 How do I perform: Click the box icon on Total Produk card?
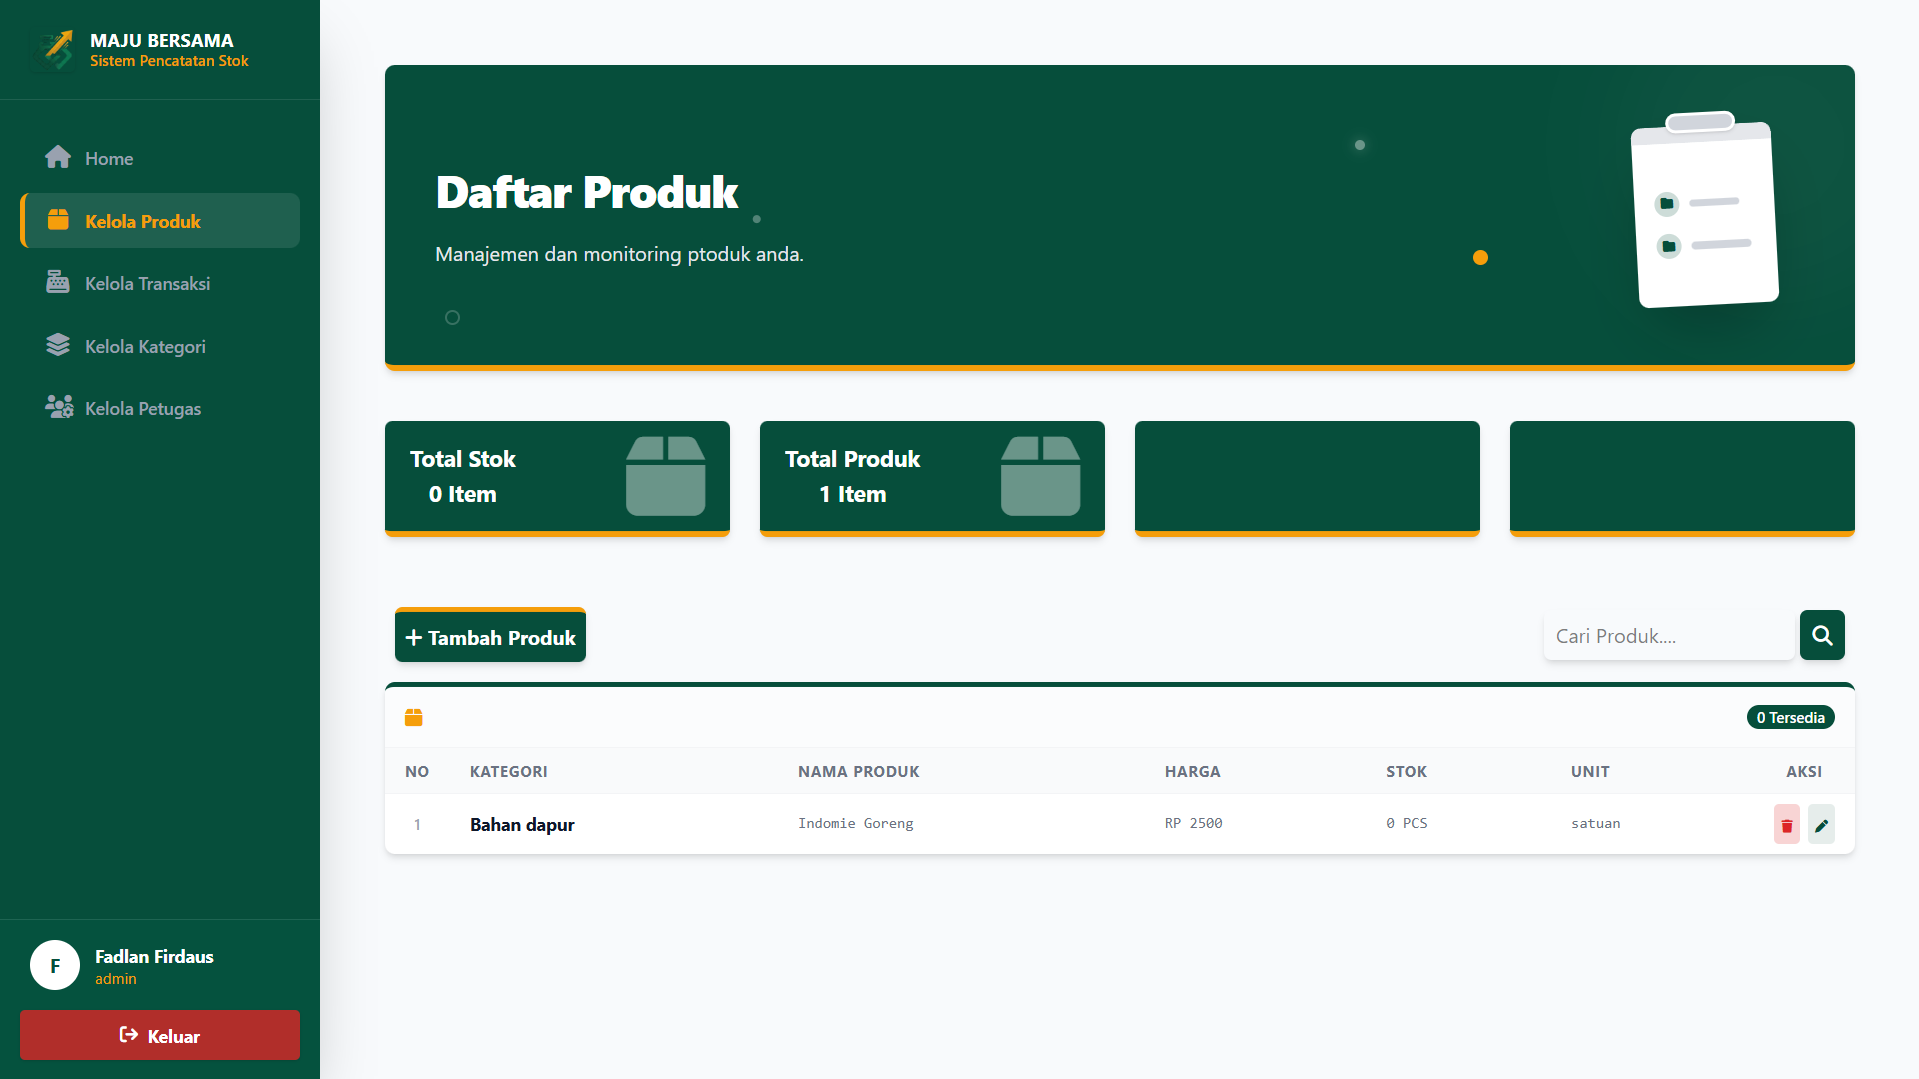(1040, 476)
